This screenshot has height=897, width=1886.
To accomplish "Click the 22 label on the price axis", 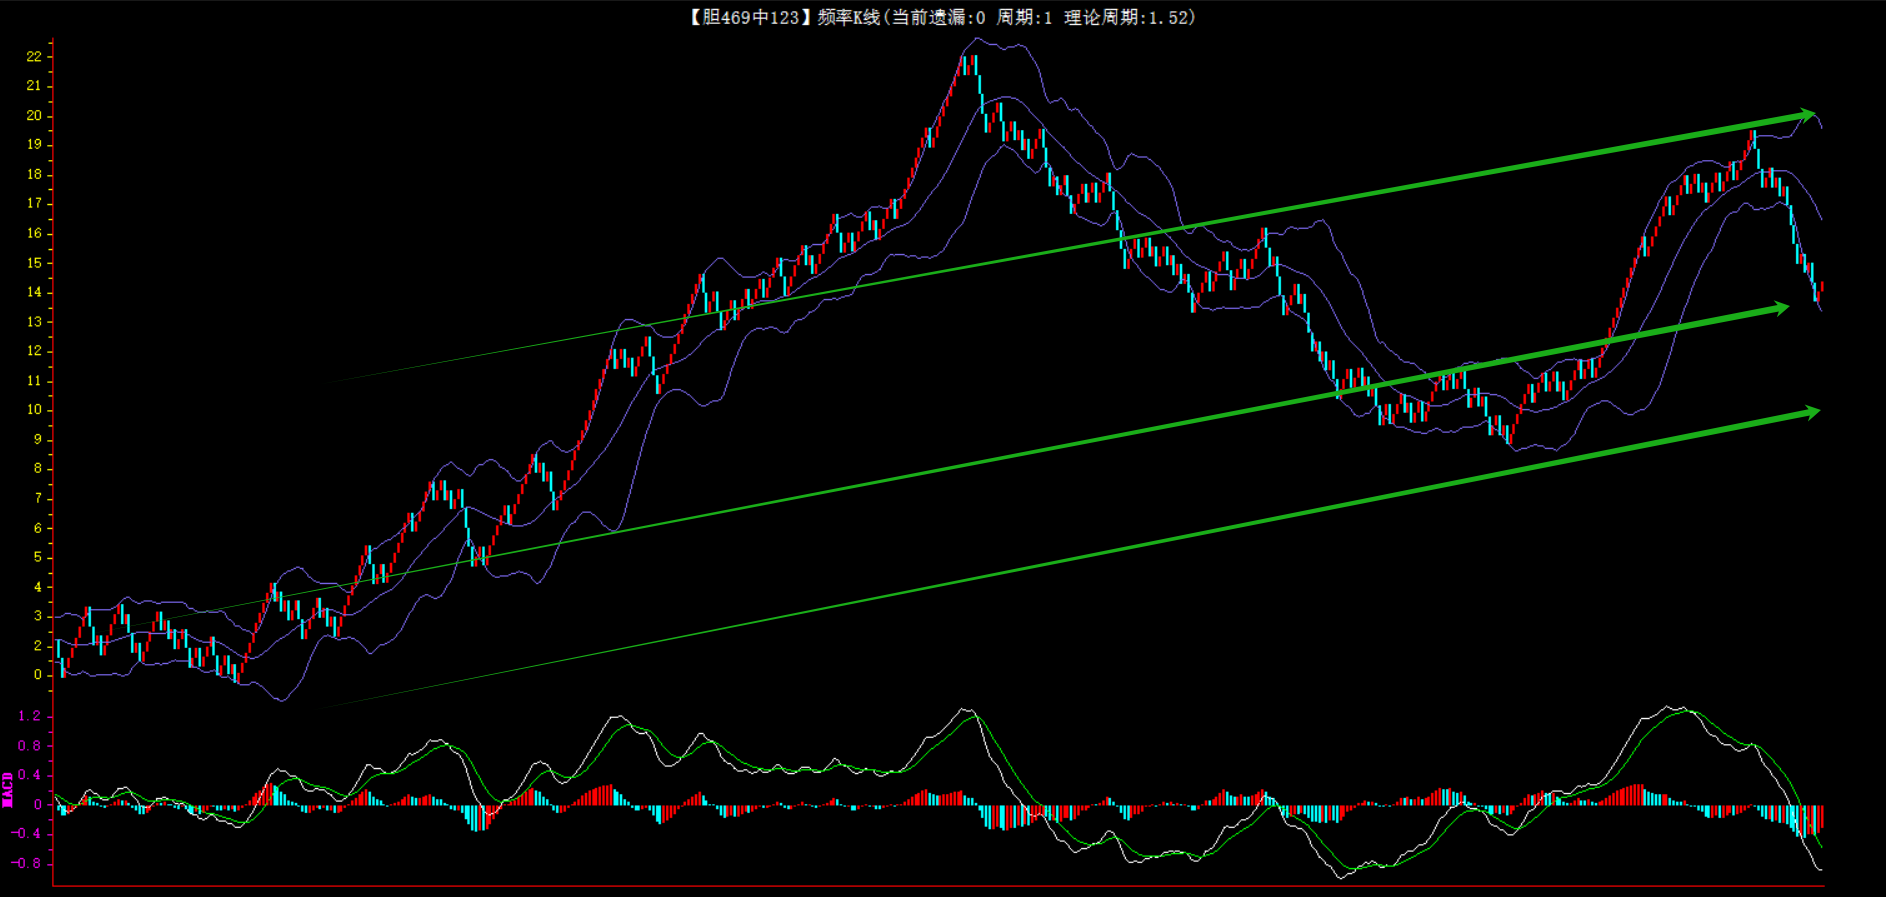I will [34, 57].
